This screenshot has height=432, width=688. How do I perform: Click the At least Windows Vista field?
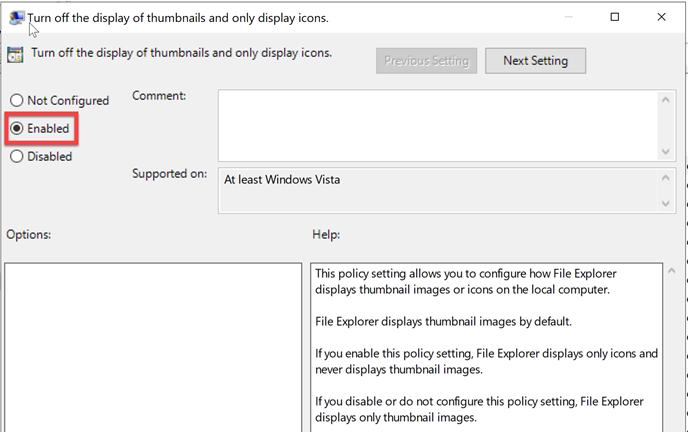coord(438,190)
